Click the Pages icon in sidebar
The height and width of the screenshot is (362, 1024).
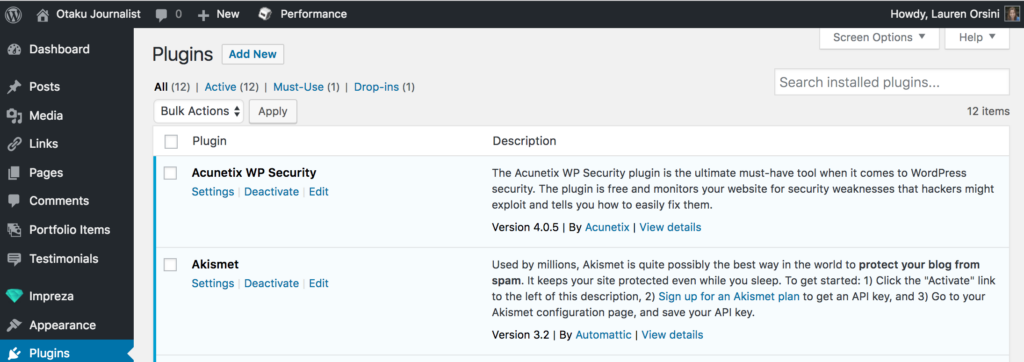click(x=14, y=173)
